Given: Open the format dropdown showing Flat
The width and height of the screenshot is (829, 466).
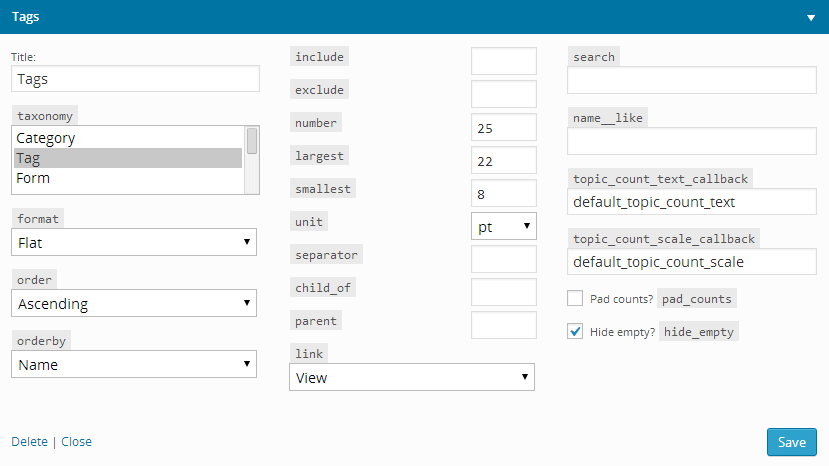Looking at the screenshot, I should click(134, 242).
